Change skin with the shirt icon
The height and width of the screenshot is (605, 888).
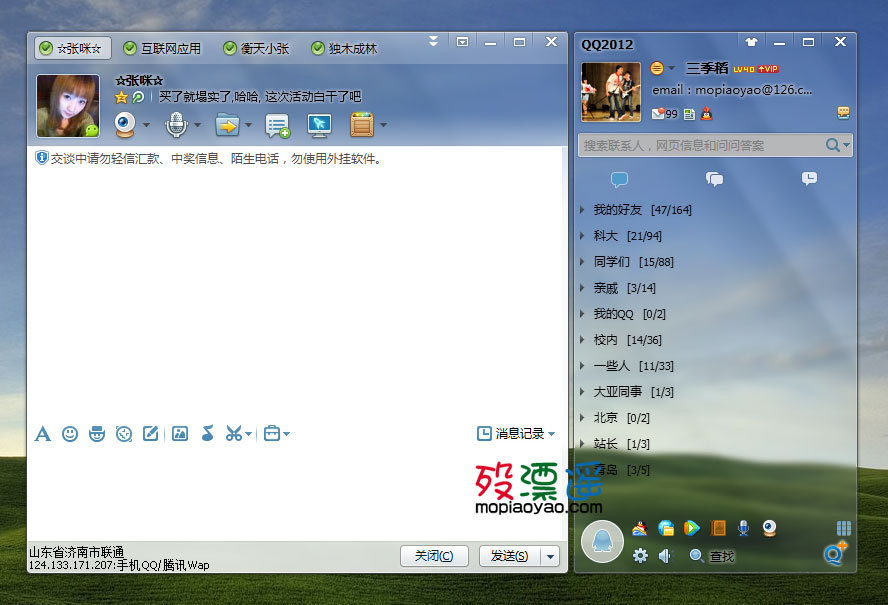pyautogui.click(x=752, y=42)
